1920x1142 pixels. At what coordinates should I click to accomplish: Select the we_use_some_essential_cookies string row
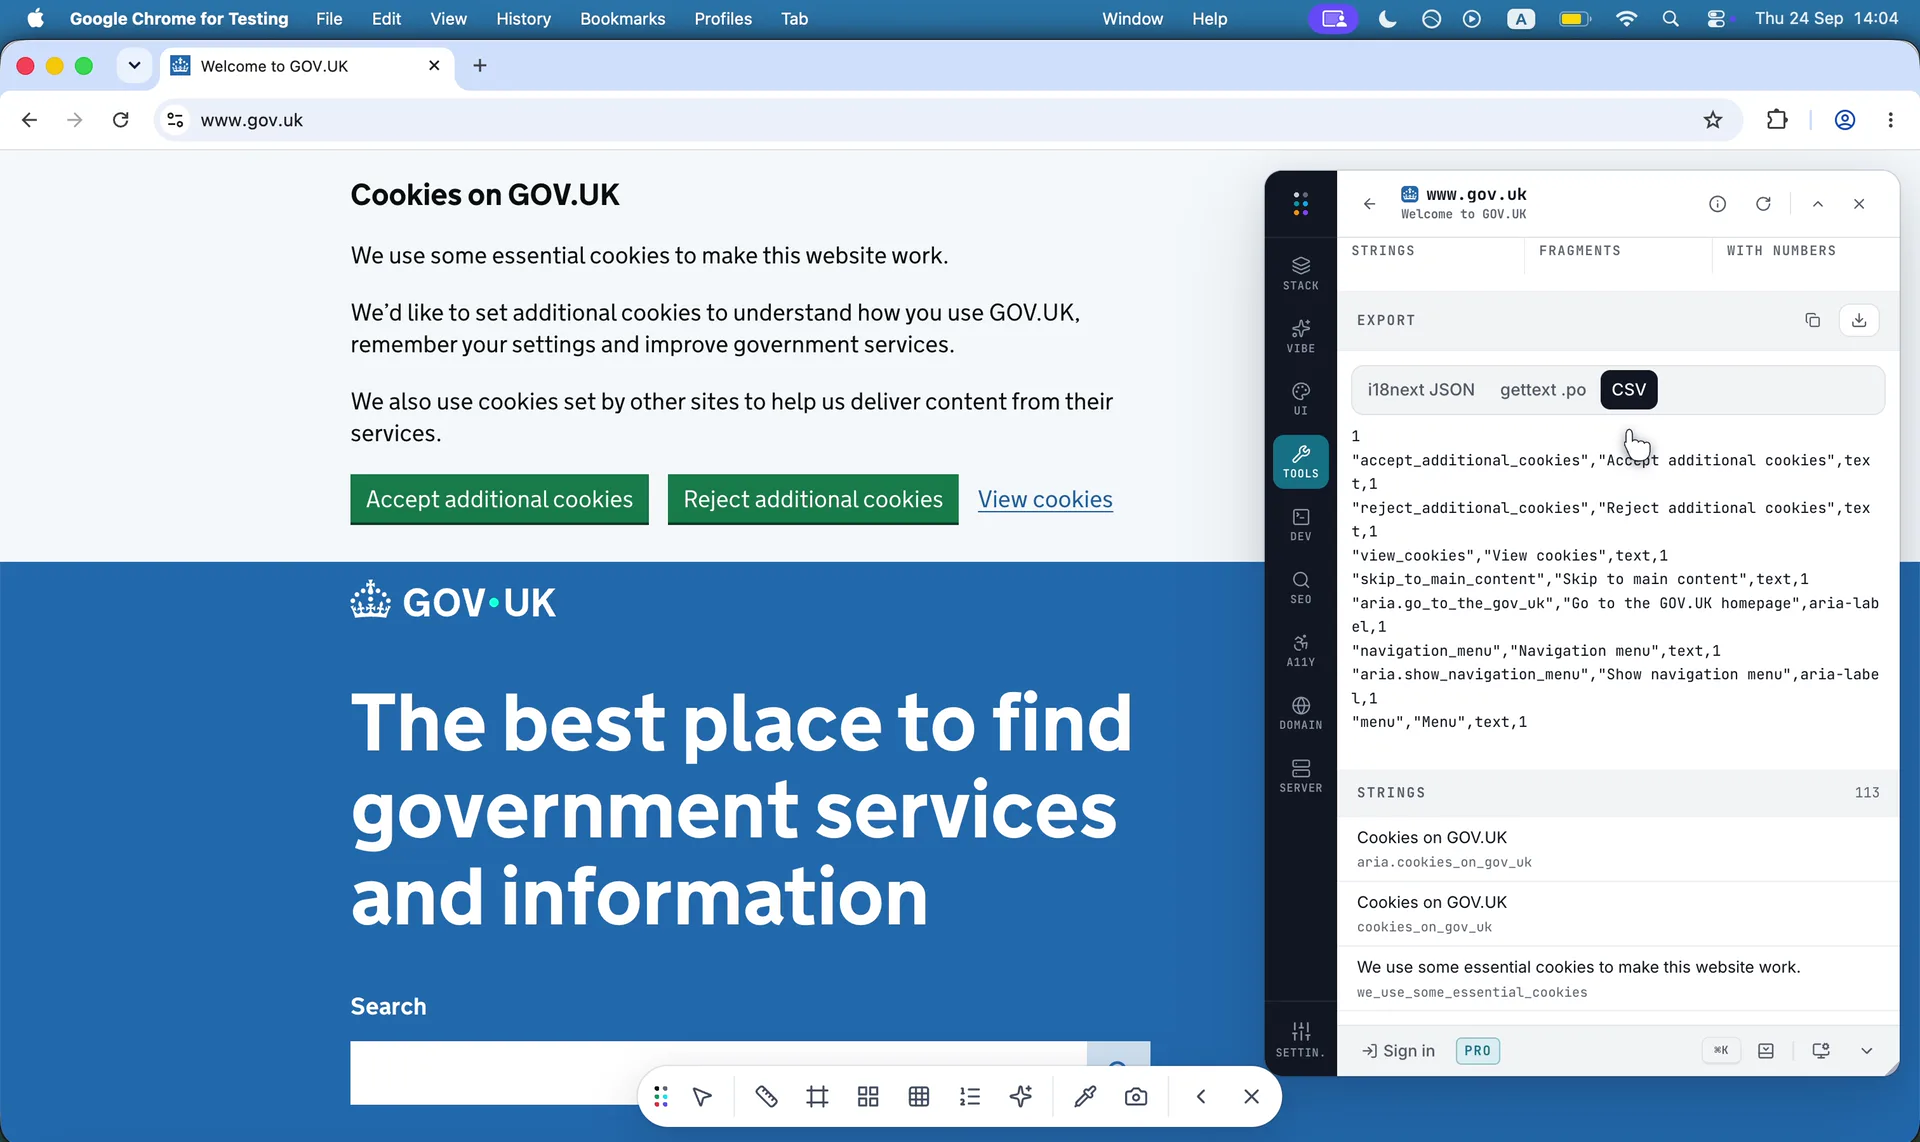click(x=1617, y=979)
